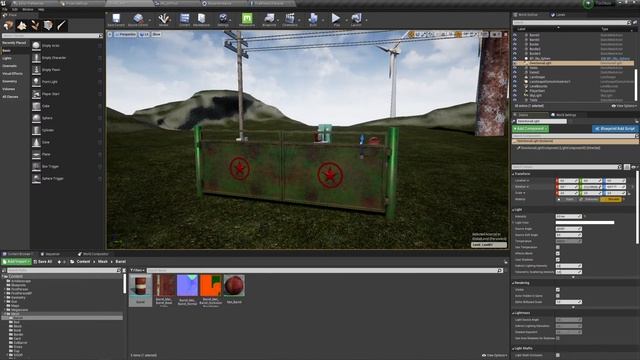The height and width of the screenshot is (360, 640).
Task: Click the Launch toolbar icon
Action: pos(356,19)
